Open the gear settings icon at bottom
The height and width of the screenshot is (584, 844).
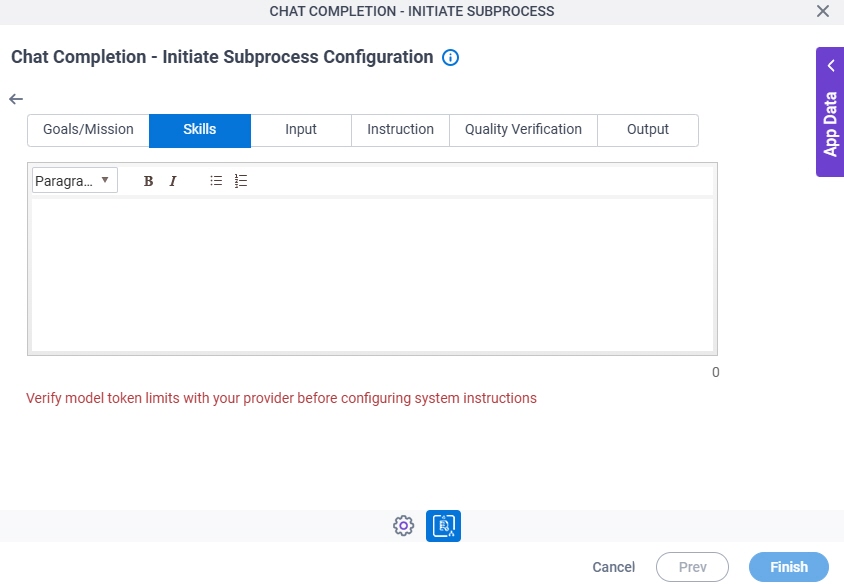click(x=403, y=526)
